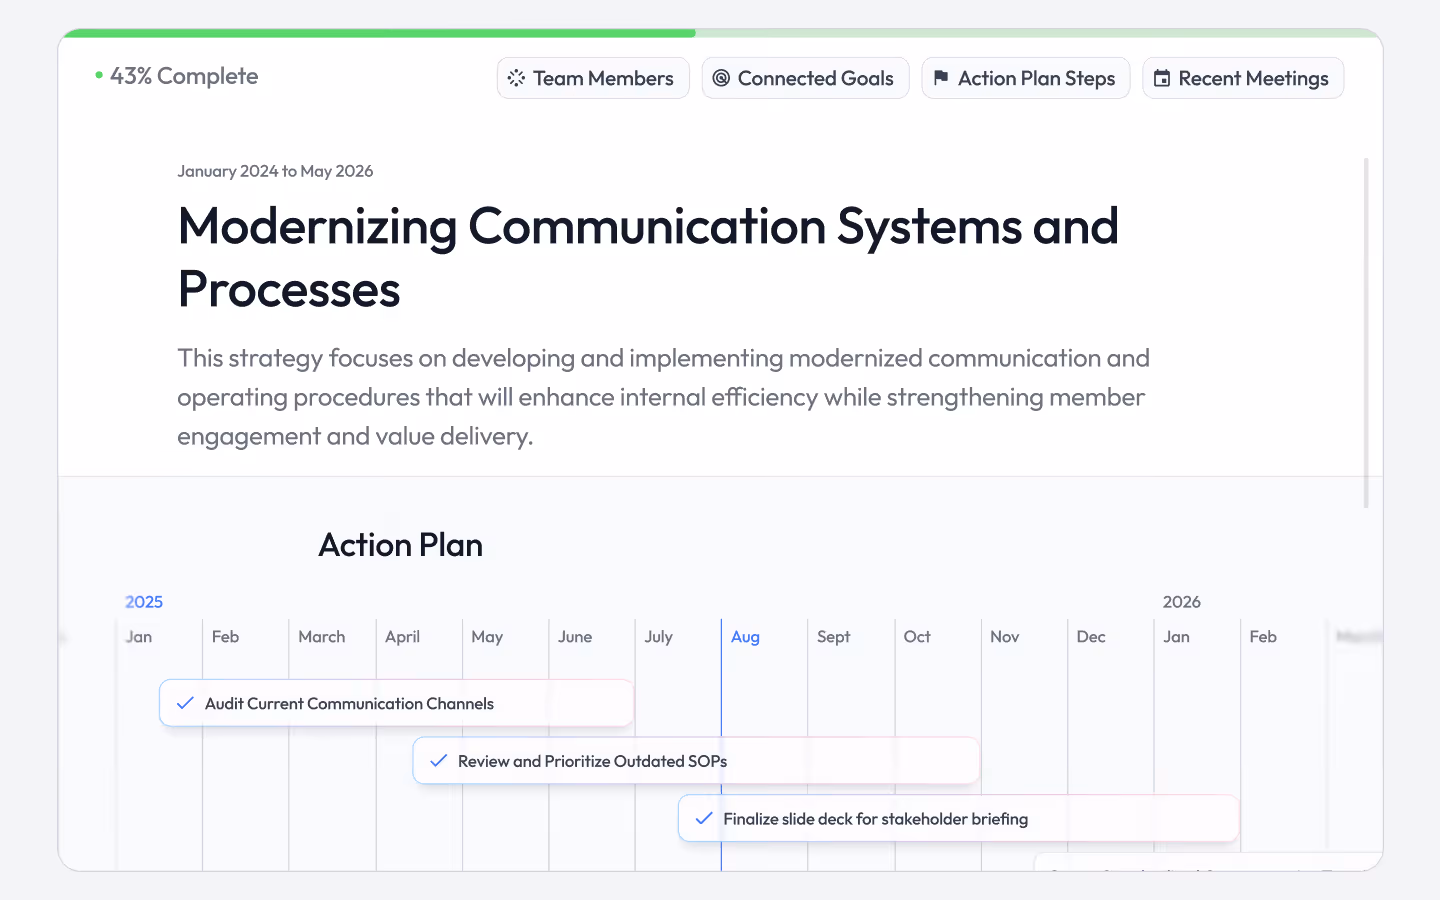This screenshot has width=1440, height=900.
Task: Expand the Recent Meetings list
Action: [1243, 77]
